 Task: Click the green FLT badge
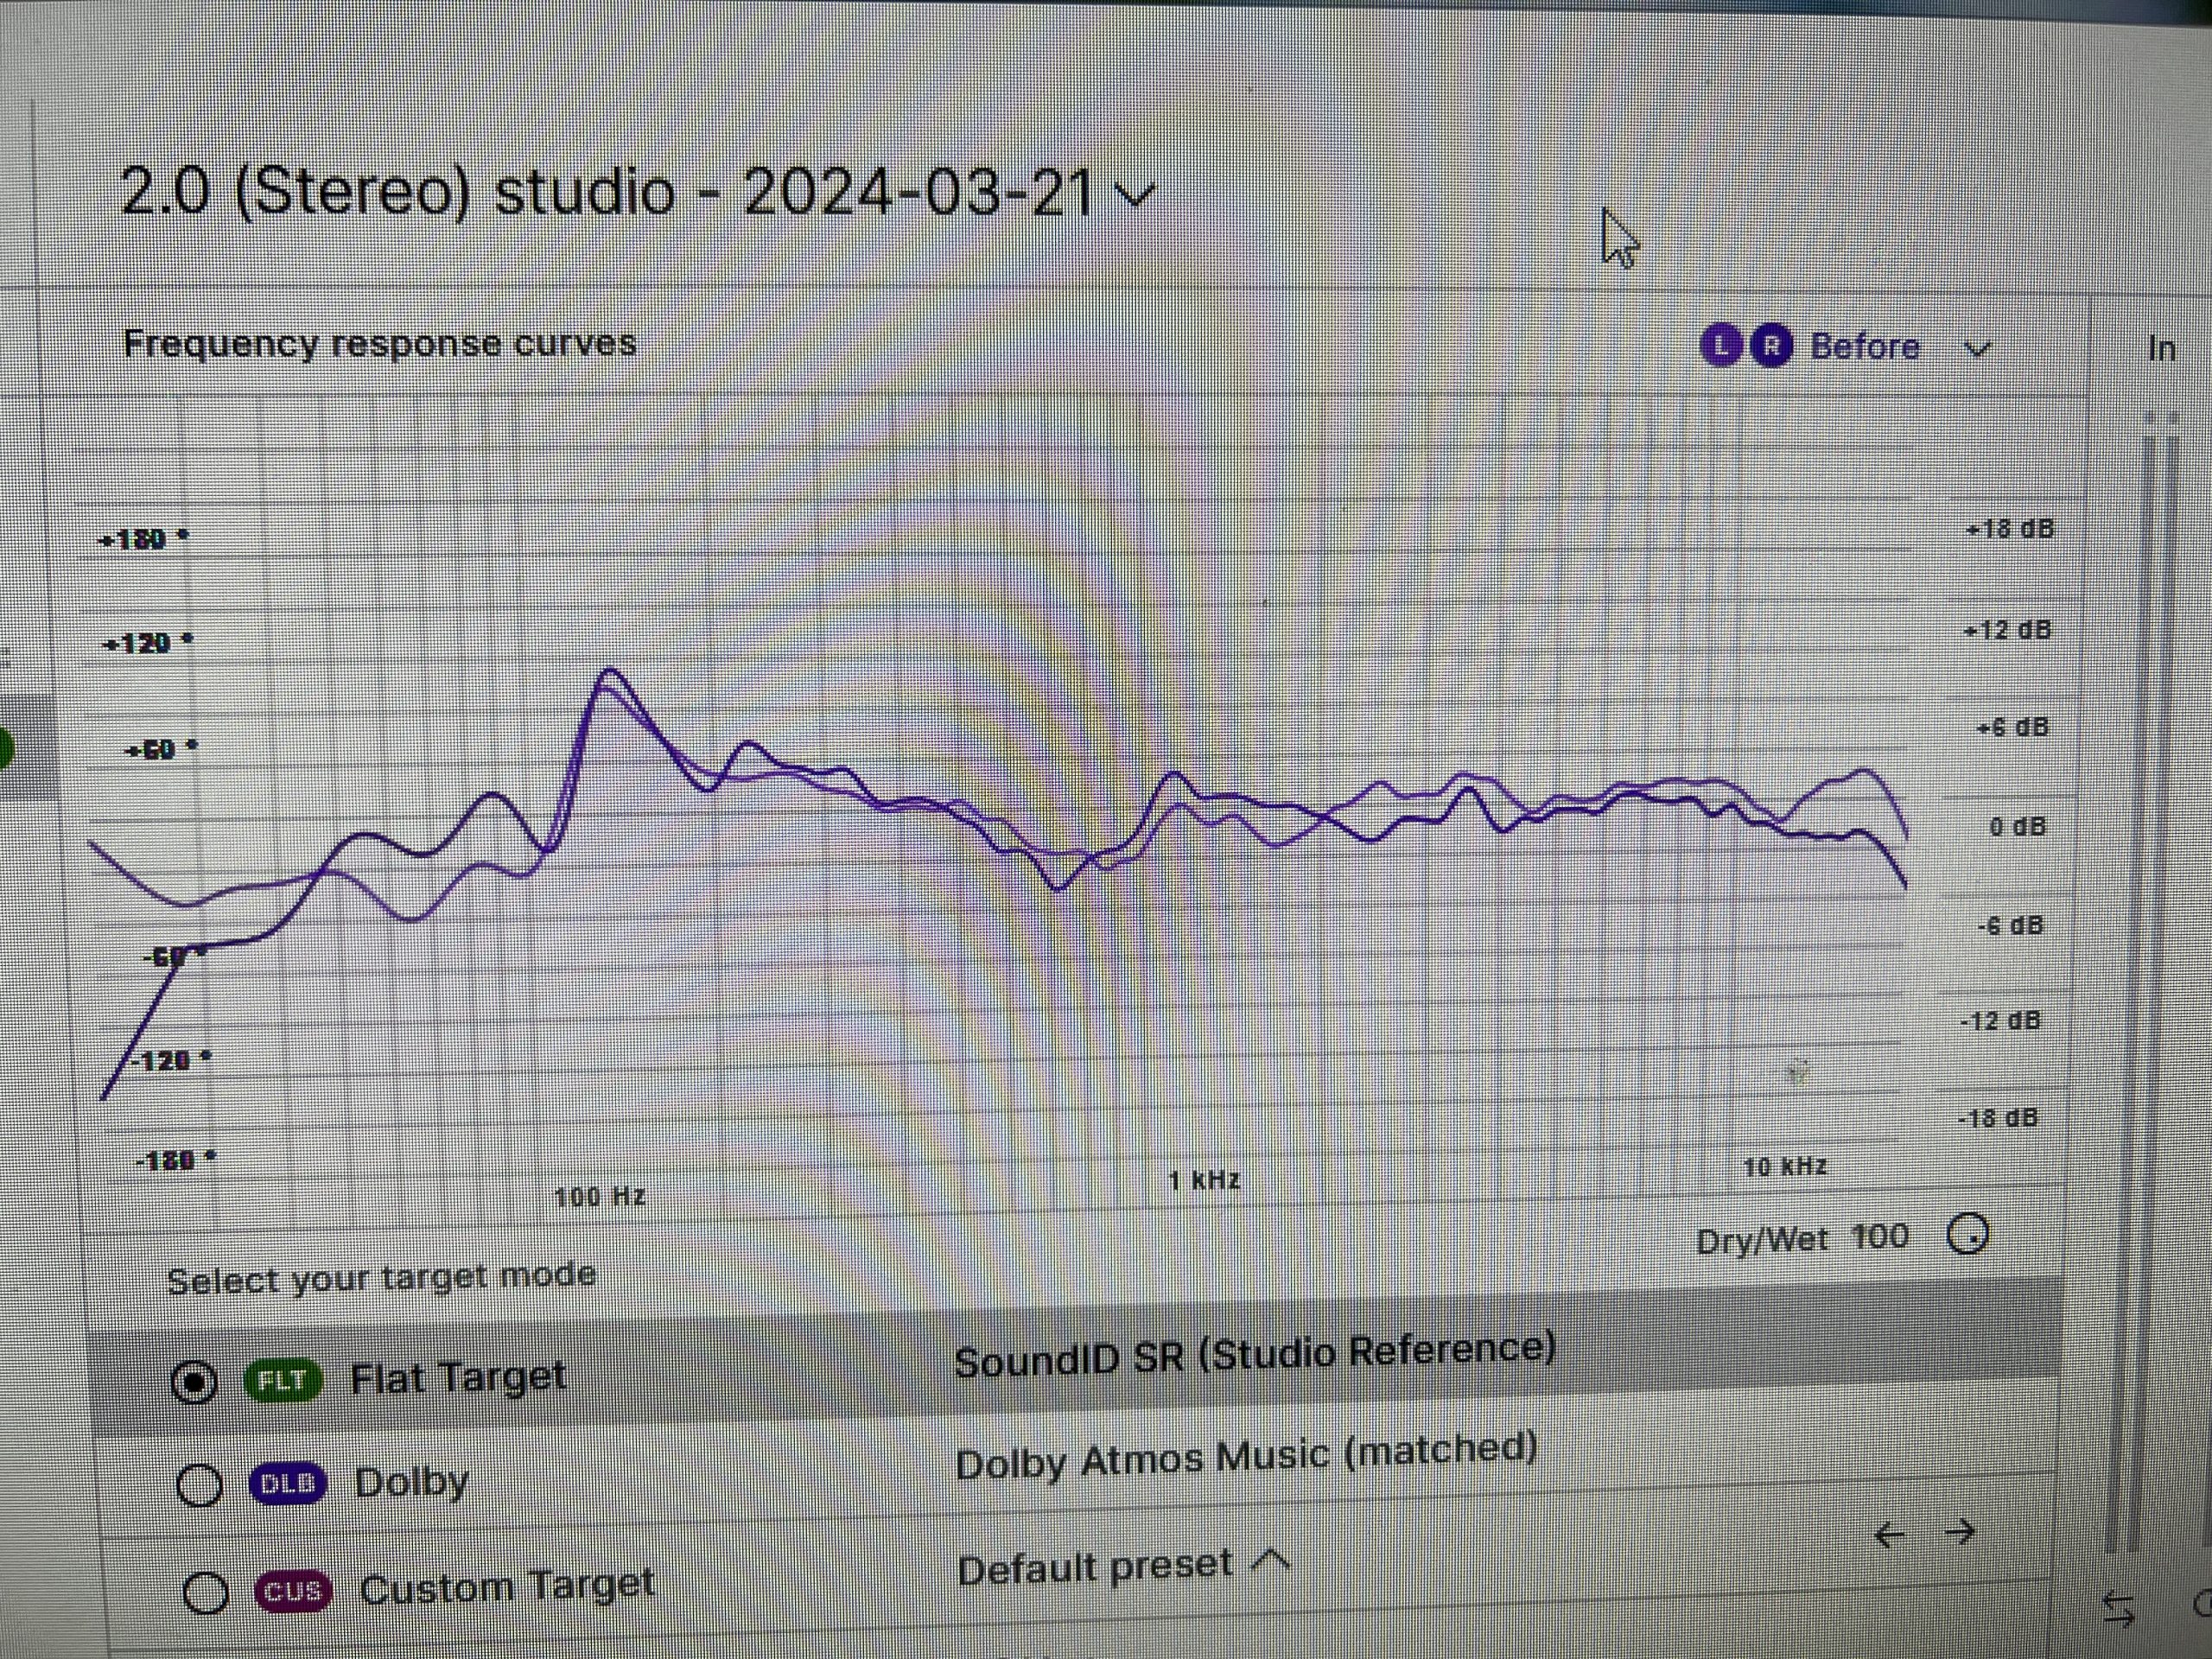click(284, 1381)
